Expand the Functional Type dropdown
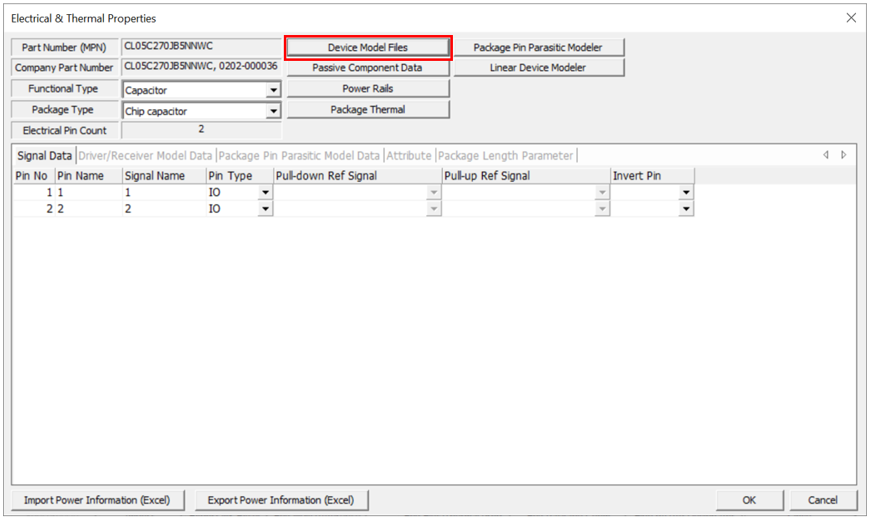 point(273,90)
